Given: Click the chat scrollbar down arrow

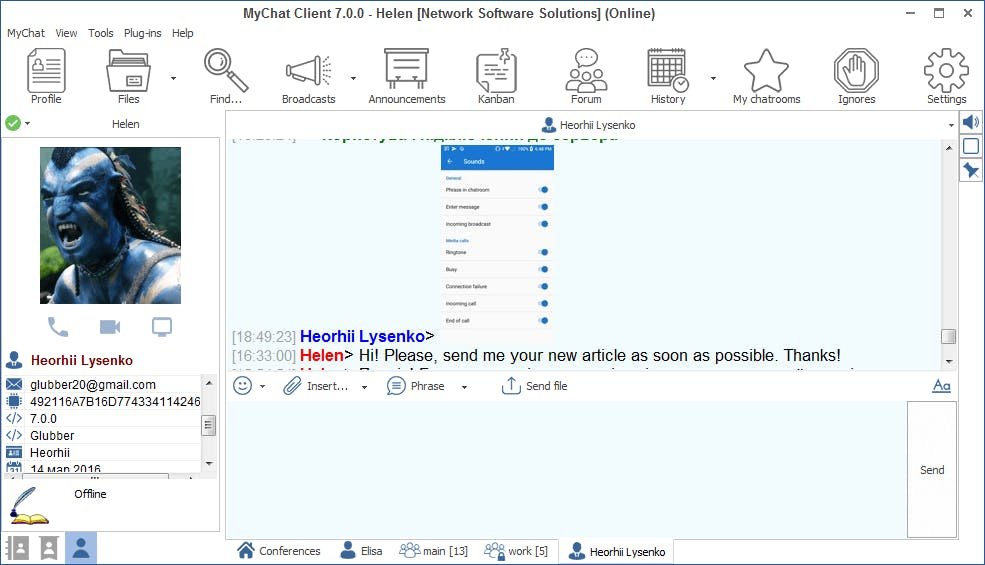Looking at the screenshot, I should (x=949, y=361).
